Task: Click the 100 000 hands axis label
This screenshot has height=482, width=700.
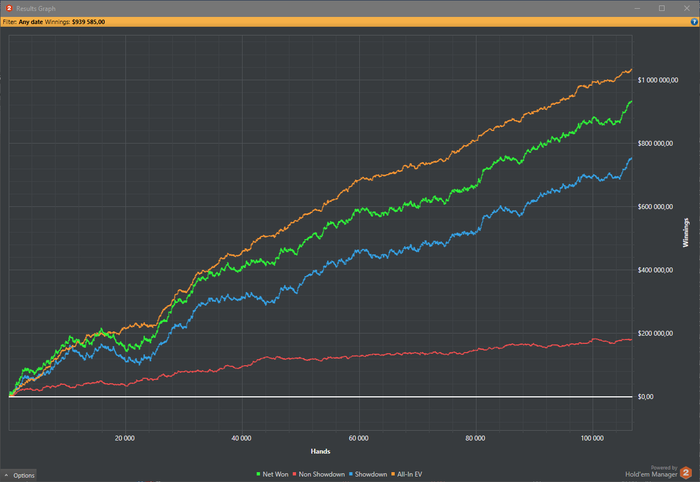Action: [592, 438]
